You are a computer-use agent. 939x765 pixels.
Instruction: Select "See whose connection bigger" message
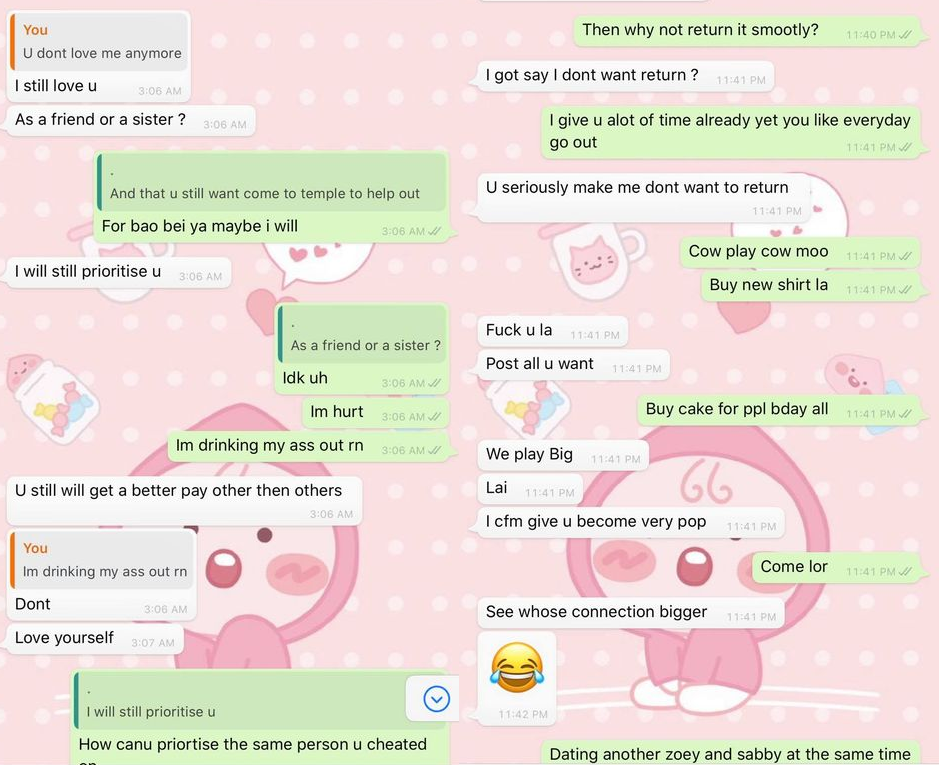(631, 613)
